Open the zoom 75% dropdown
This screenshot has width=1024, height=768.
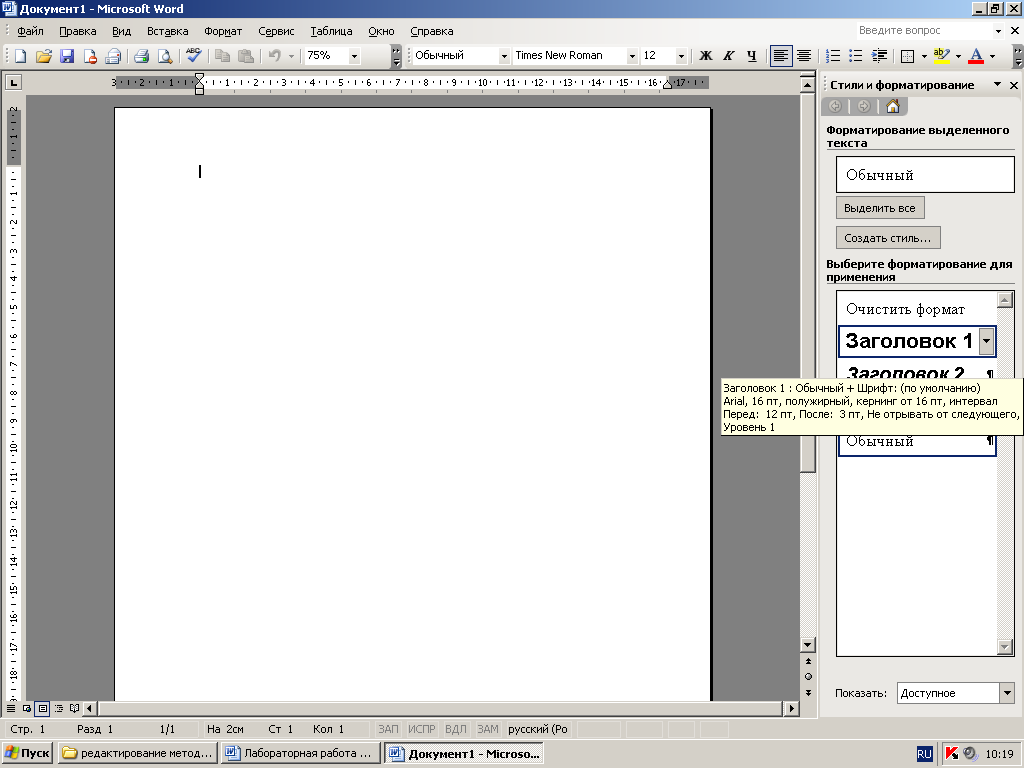354,56
